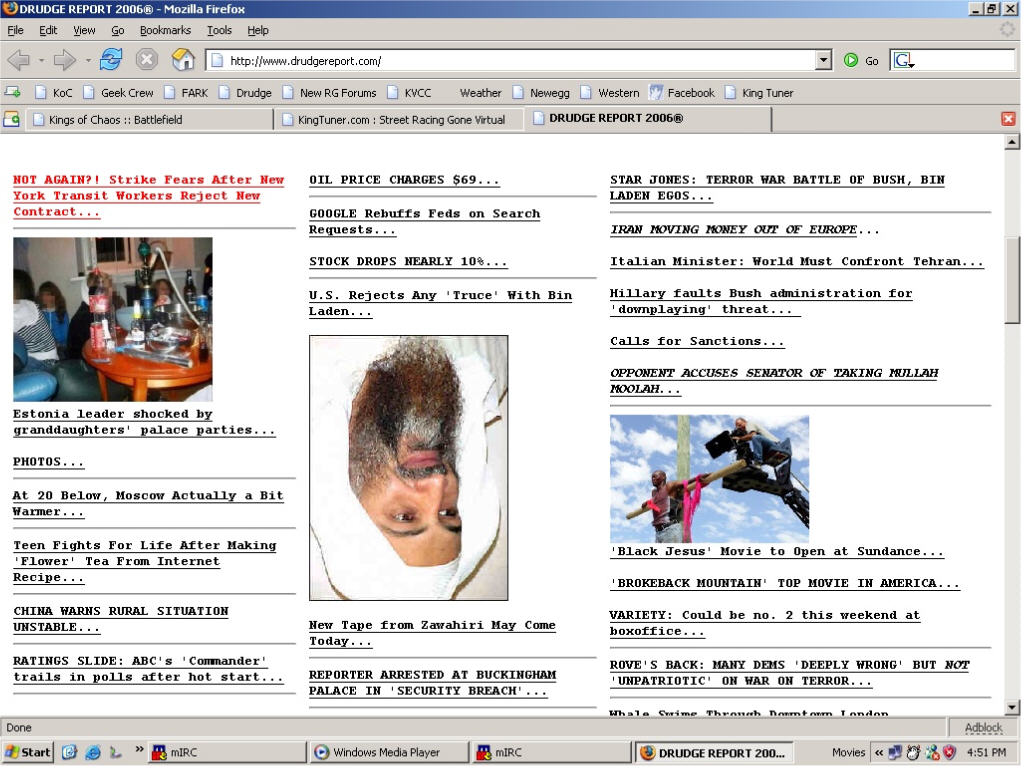Open the Geek Crew bookmark
The height and width of the screenshot is (768, 1024).
118,93
